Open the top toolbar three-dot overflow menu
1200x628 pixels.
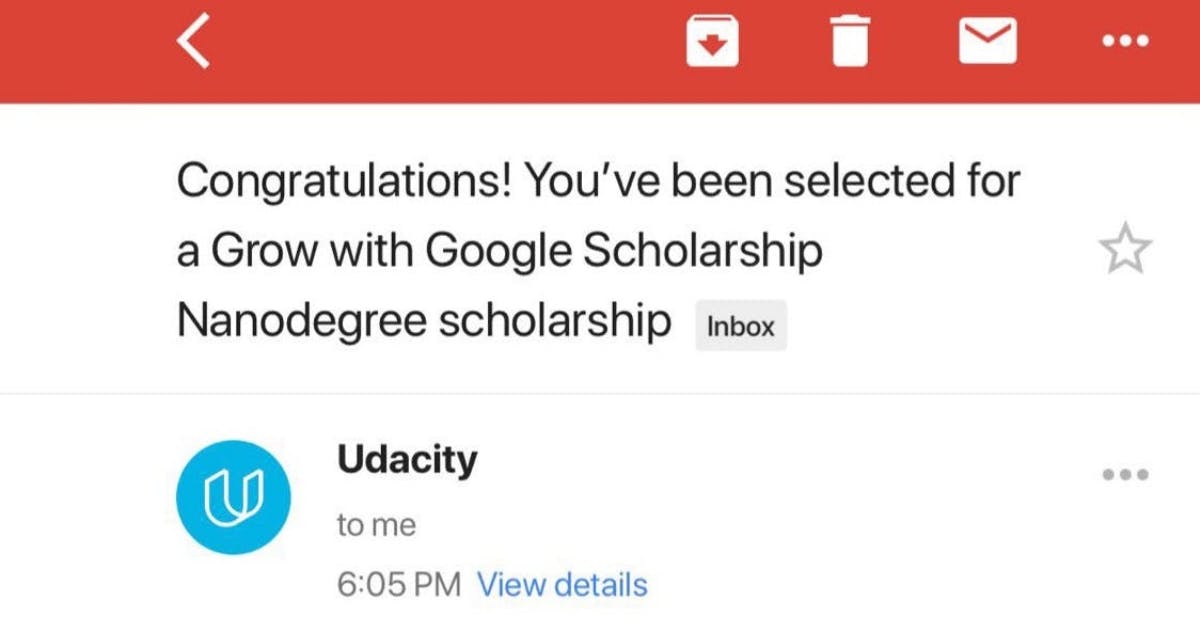[1125, 42]
